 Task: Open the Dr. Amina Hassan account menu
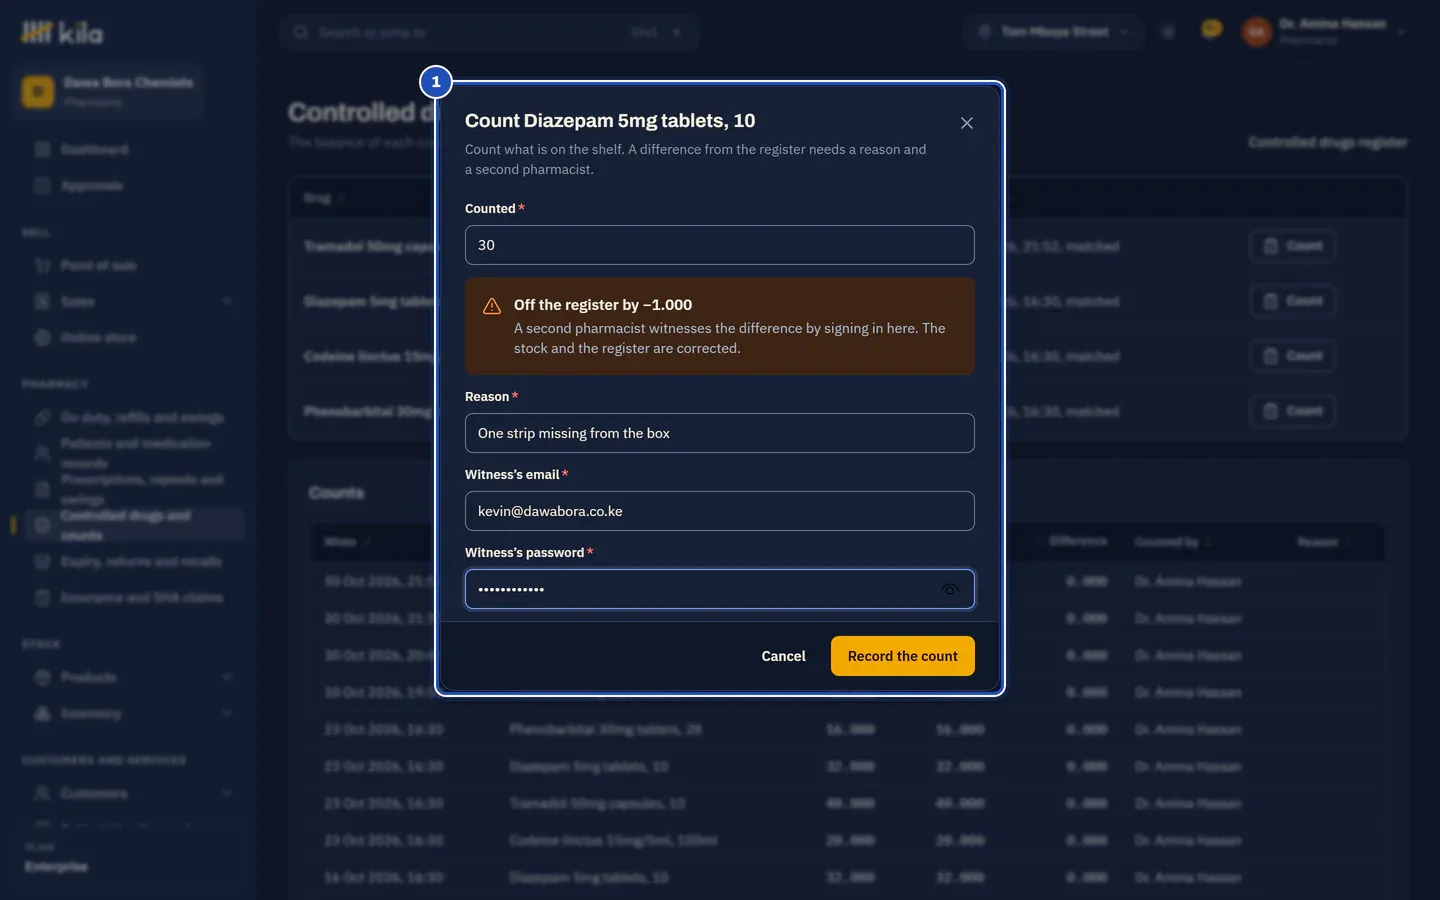[1324, 32]
